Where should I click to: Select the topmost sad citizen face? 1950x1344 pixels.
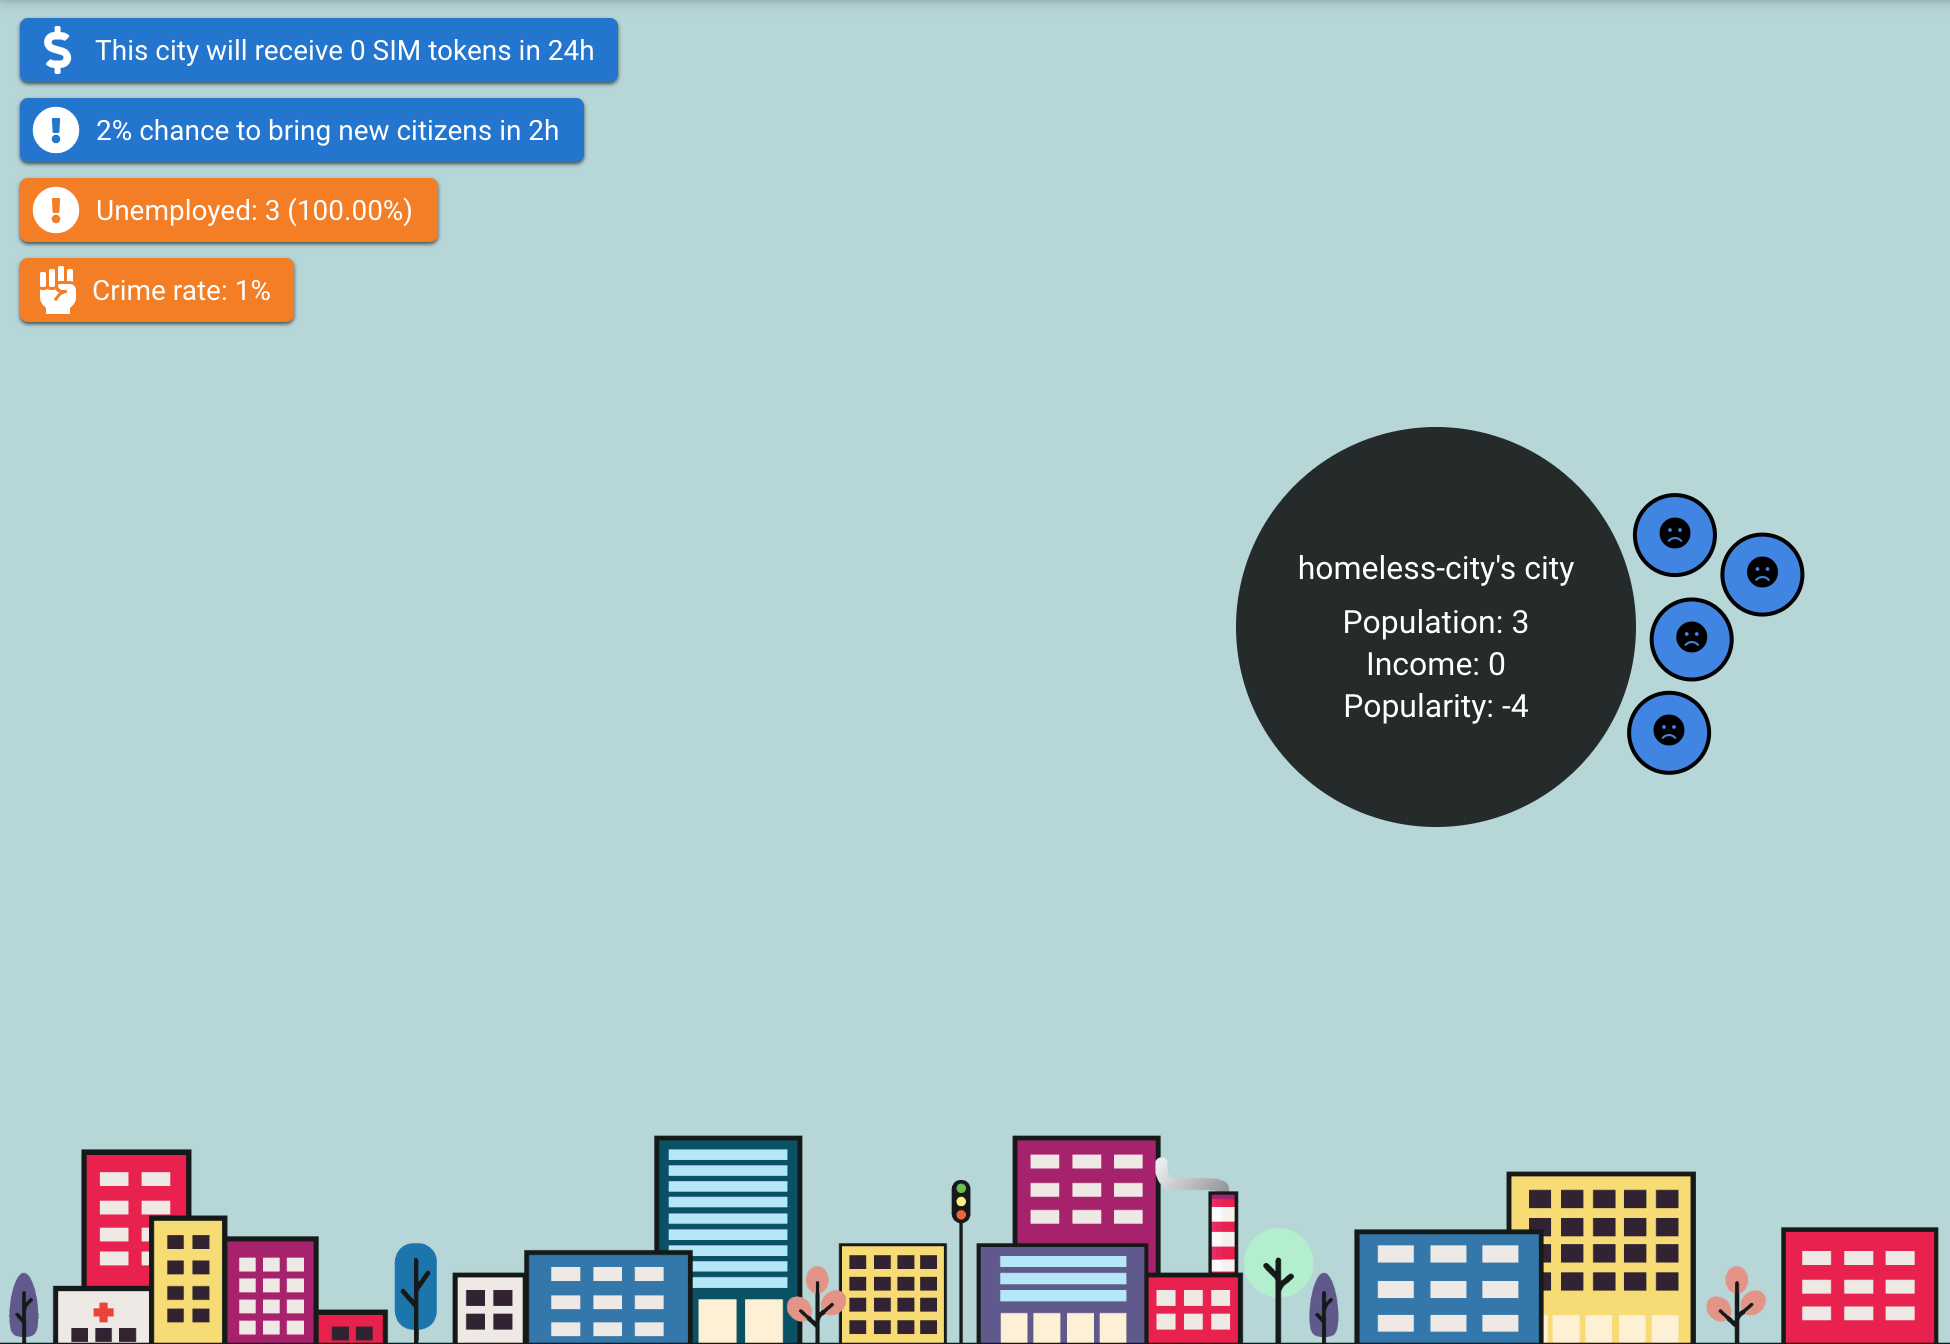1674,534
